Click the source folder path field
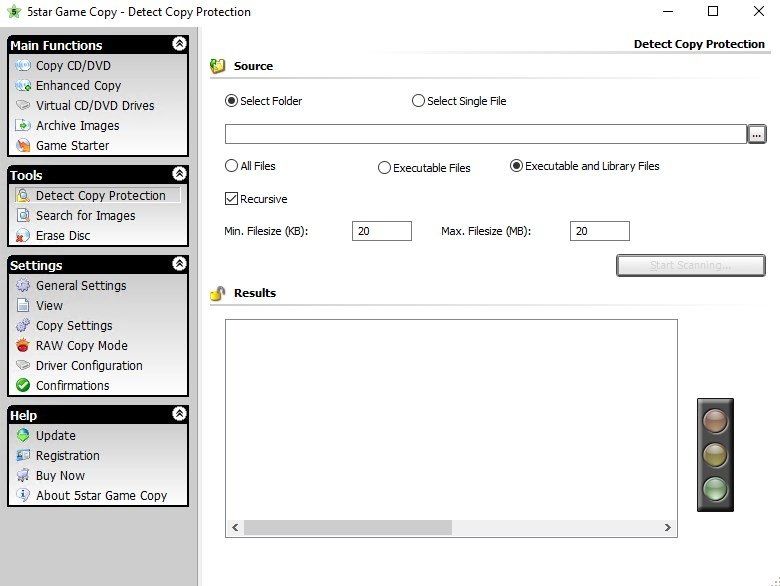 click(x=486, y=134)
